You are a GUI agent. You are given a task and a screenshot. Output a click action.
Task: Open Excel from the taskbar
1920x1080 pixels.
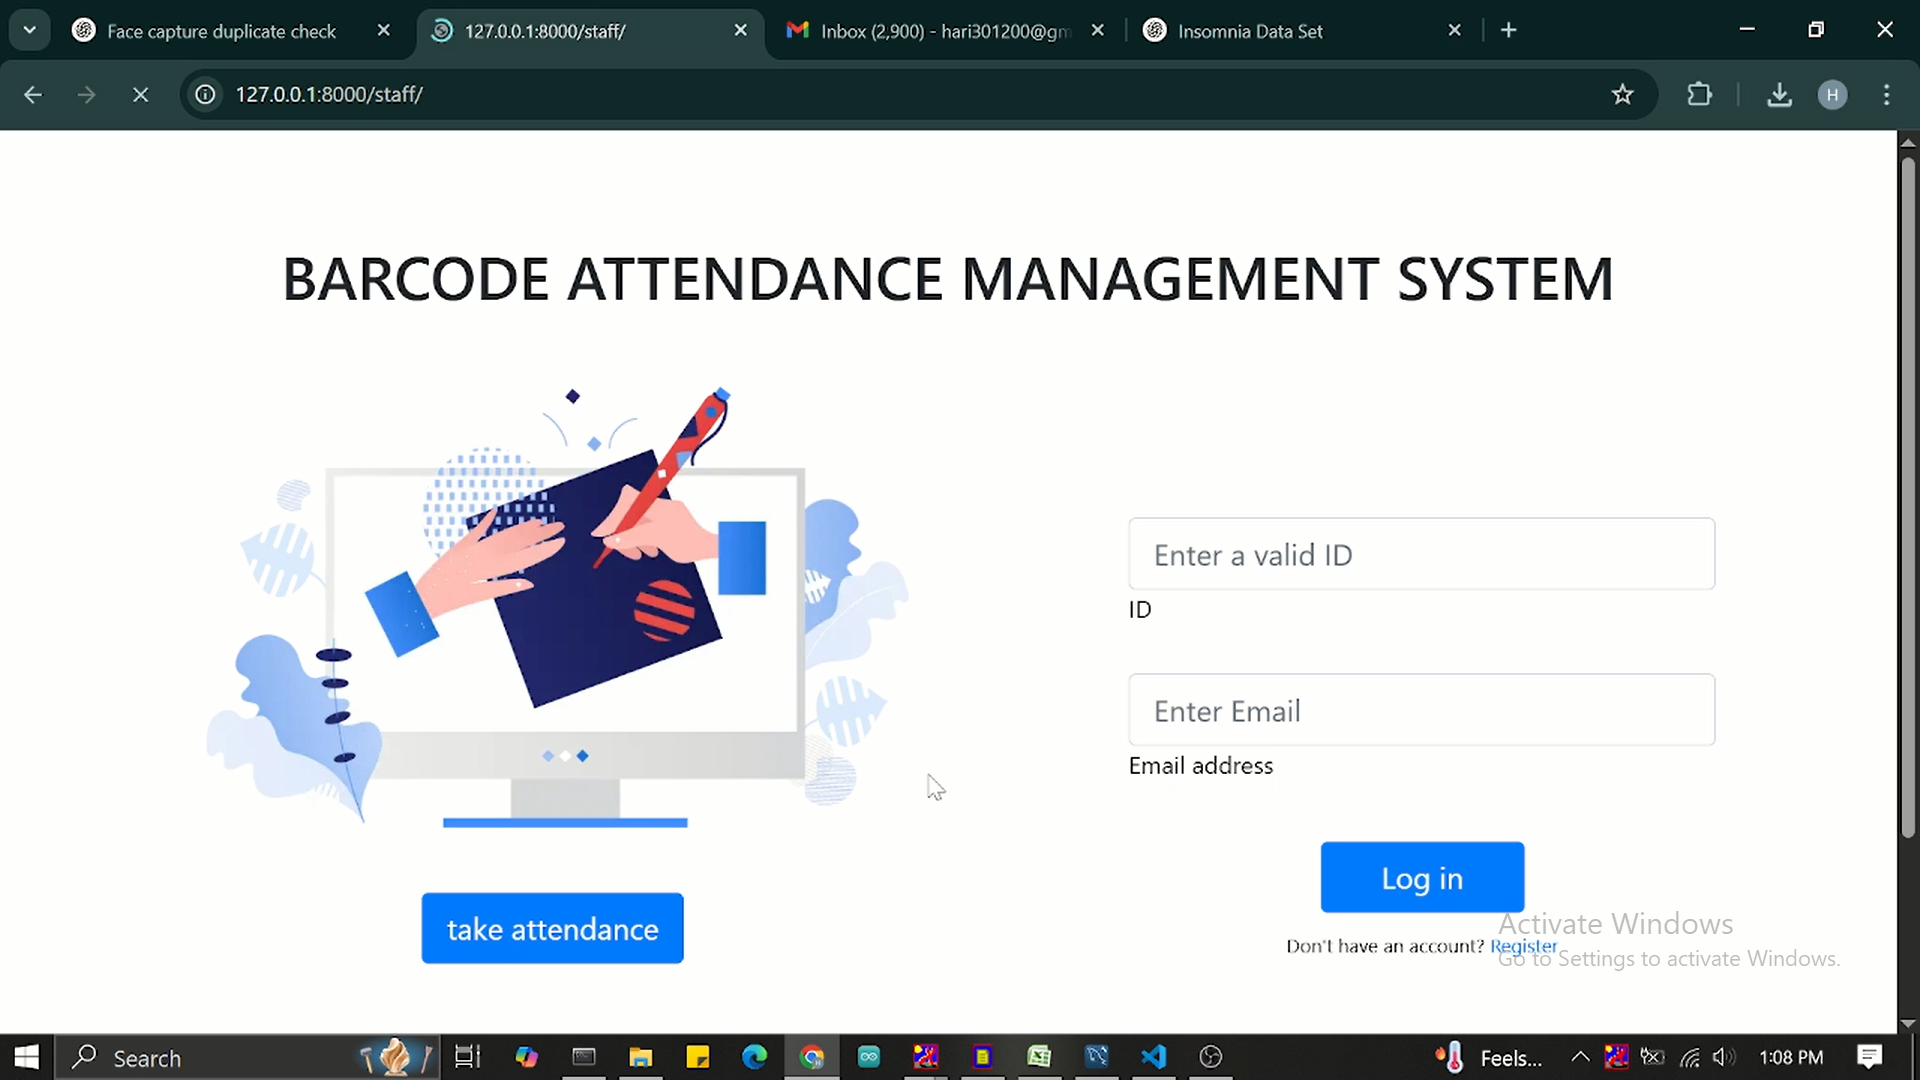[1039, 1057]
